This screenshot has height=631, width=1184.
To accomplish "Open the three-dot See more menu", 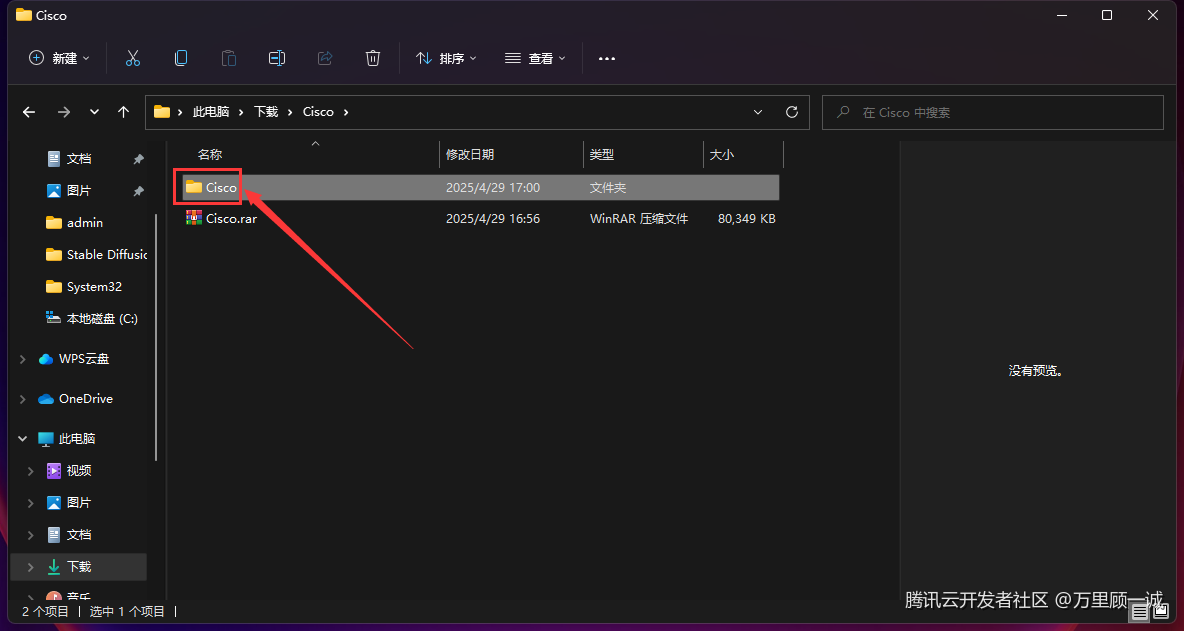I will [x=607, y=58].
